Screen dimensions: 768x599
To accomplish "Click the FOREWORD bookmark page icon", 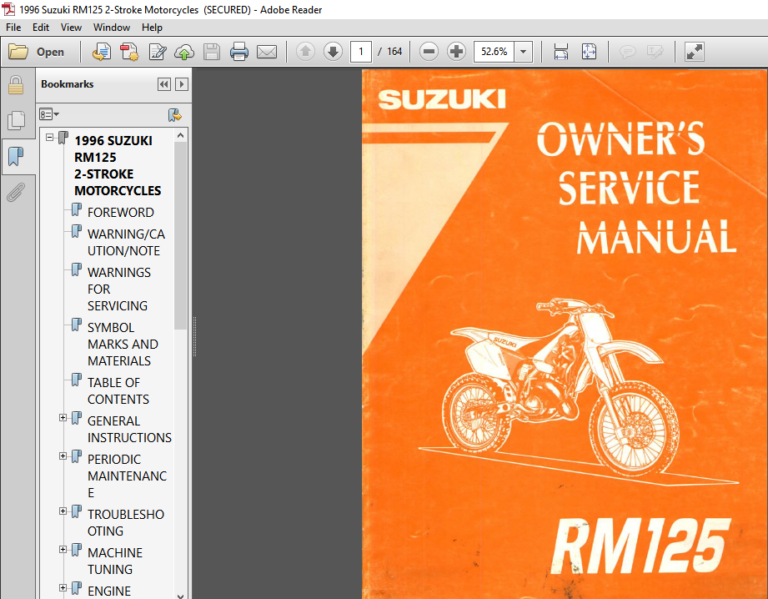I will click(76, 210).
